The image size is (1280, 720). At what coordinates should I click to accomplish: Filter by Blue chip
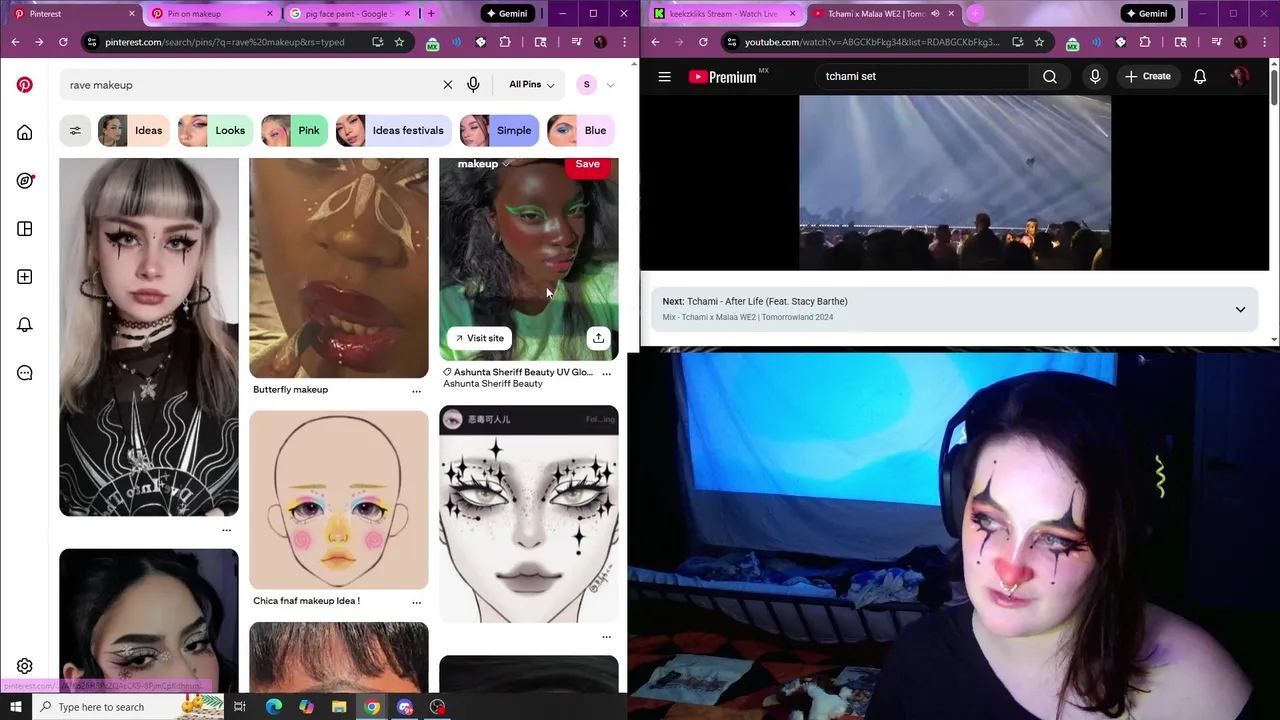580,130
